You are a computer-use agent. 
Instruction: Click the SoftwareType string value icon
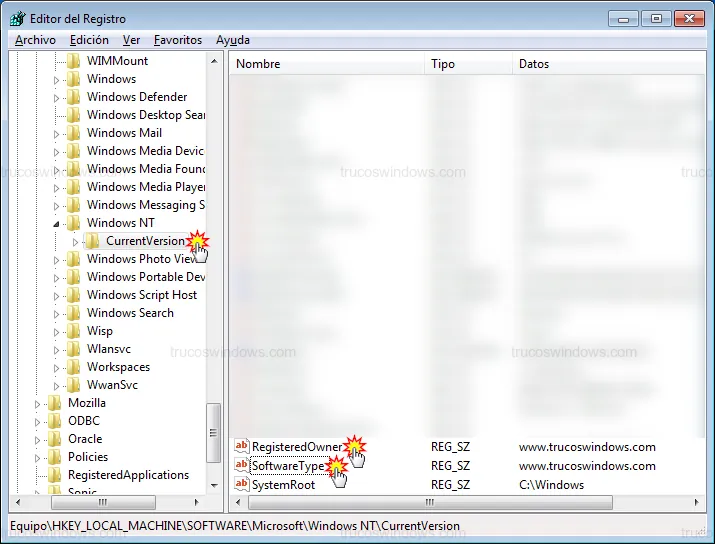(x=241, y=466)
